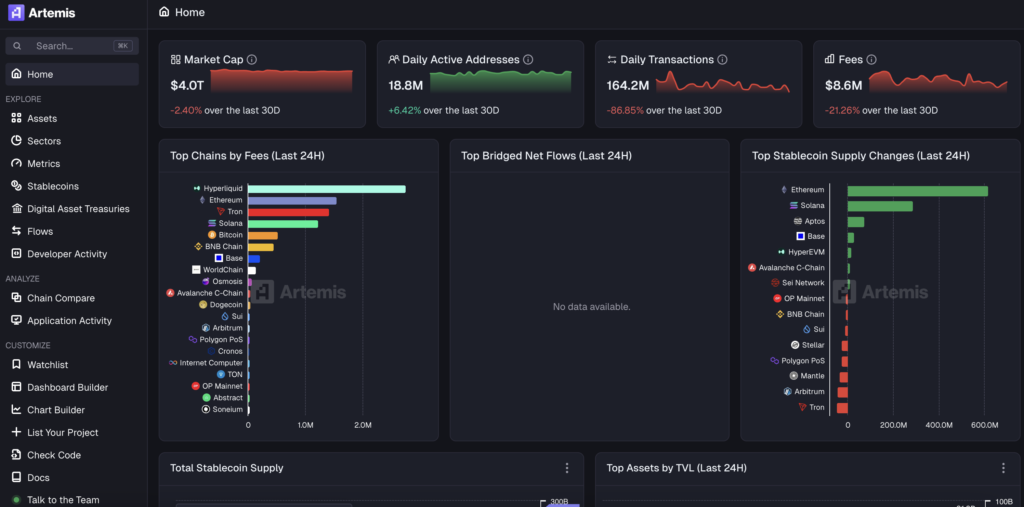Click the Internet Computer label
This screenshot has height=507, width=1024.
(x=211, y=363)
